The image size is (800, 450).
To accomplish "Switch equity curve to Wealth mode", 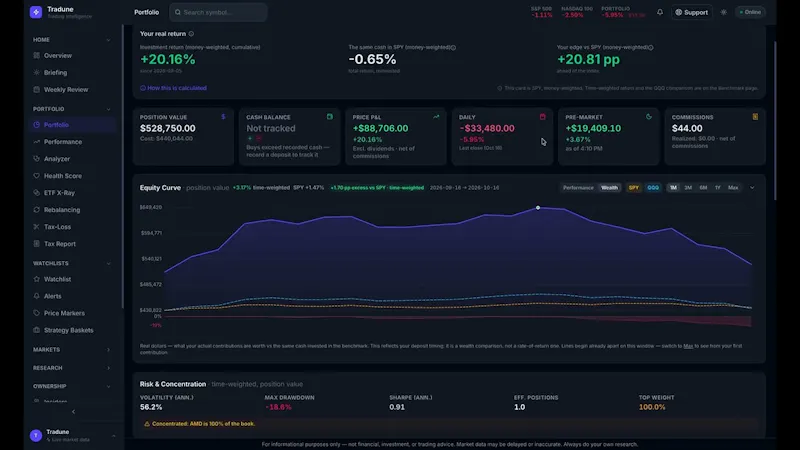I will pyautogui.click(x=609, y=188).
